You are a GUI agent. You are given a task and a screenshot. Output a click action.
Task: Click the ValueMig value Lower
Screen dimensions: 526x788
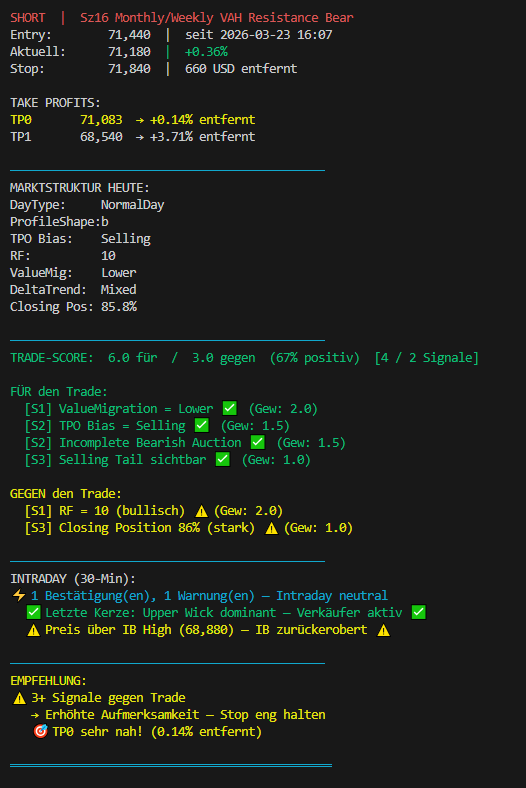119,273
